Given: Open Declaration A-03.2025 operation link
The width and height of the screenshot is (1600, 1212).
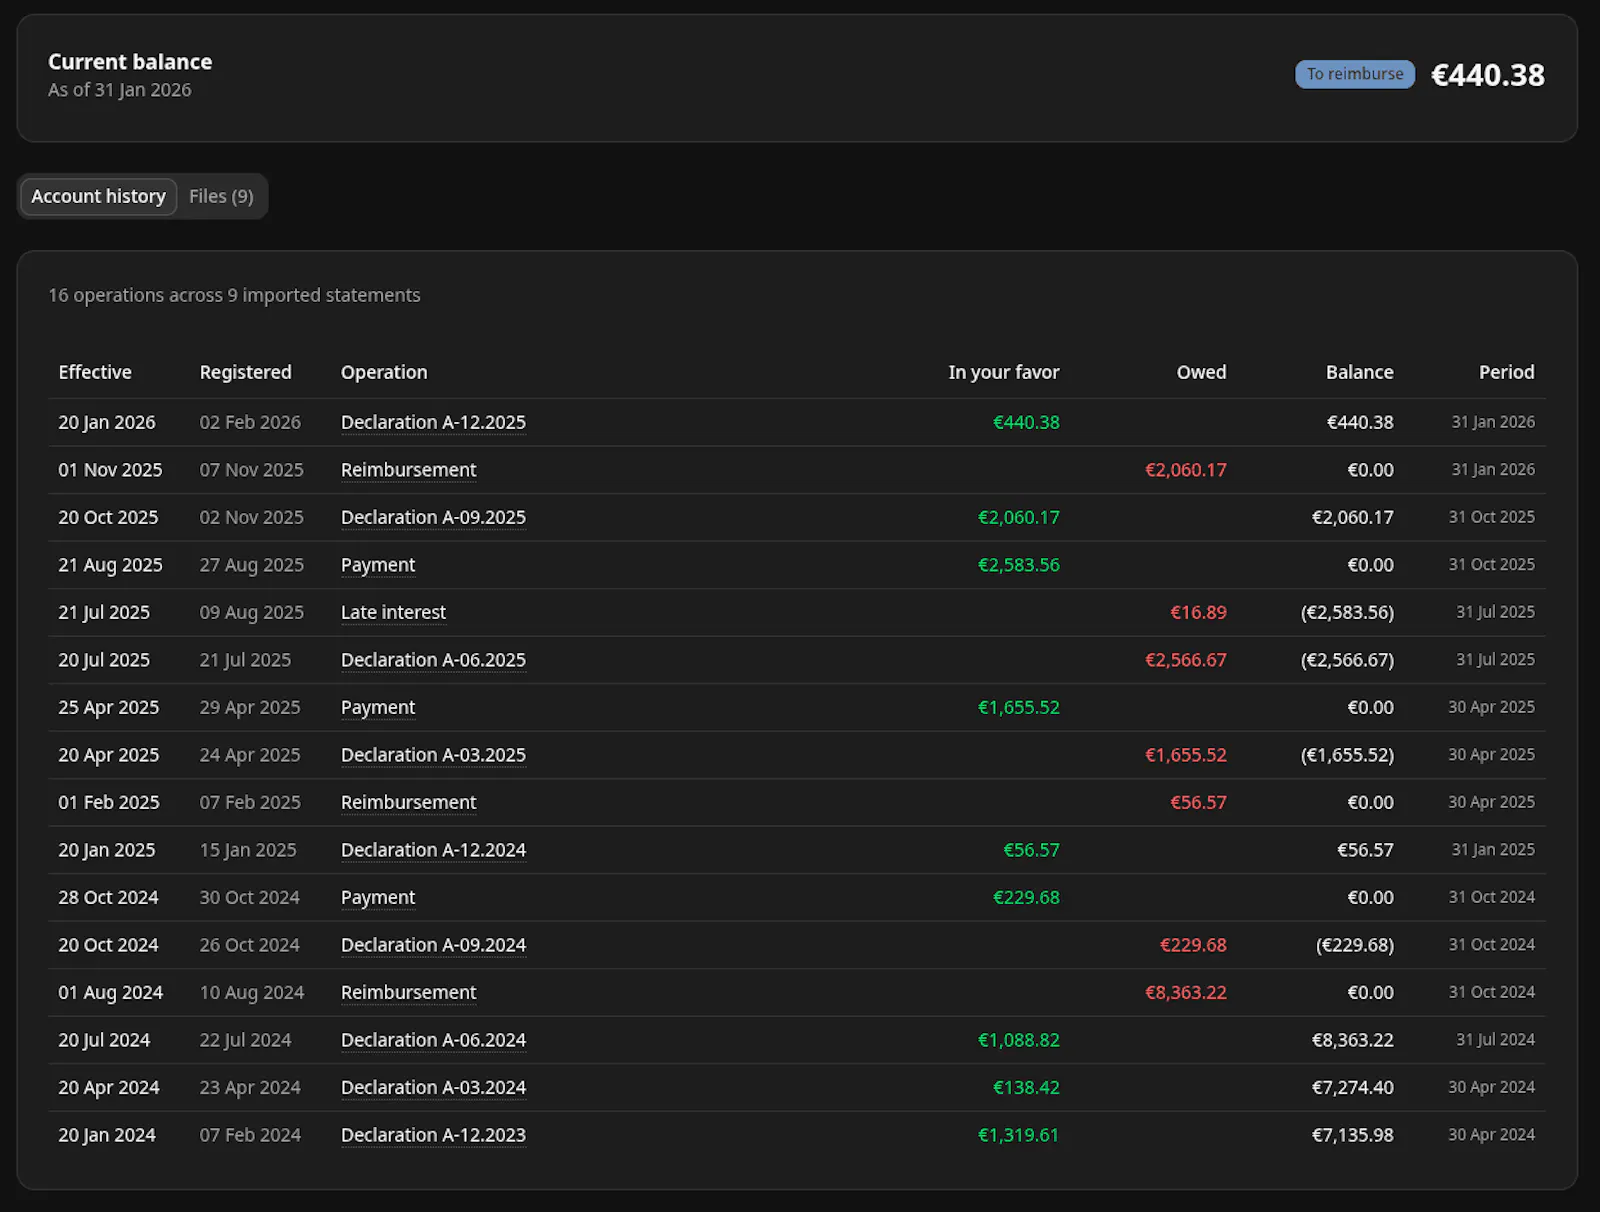Looking at the screenshot, I should 433,755.
